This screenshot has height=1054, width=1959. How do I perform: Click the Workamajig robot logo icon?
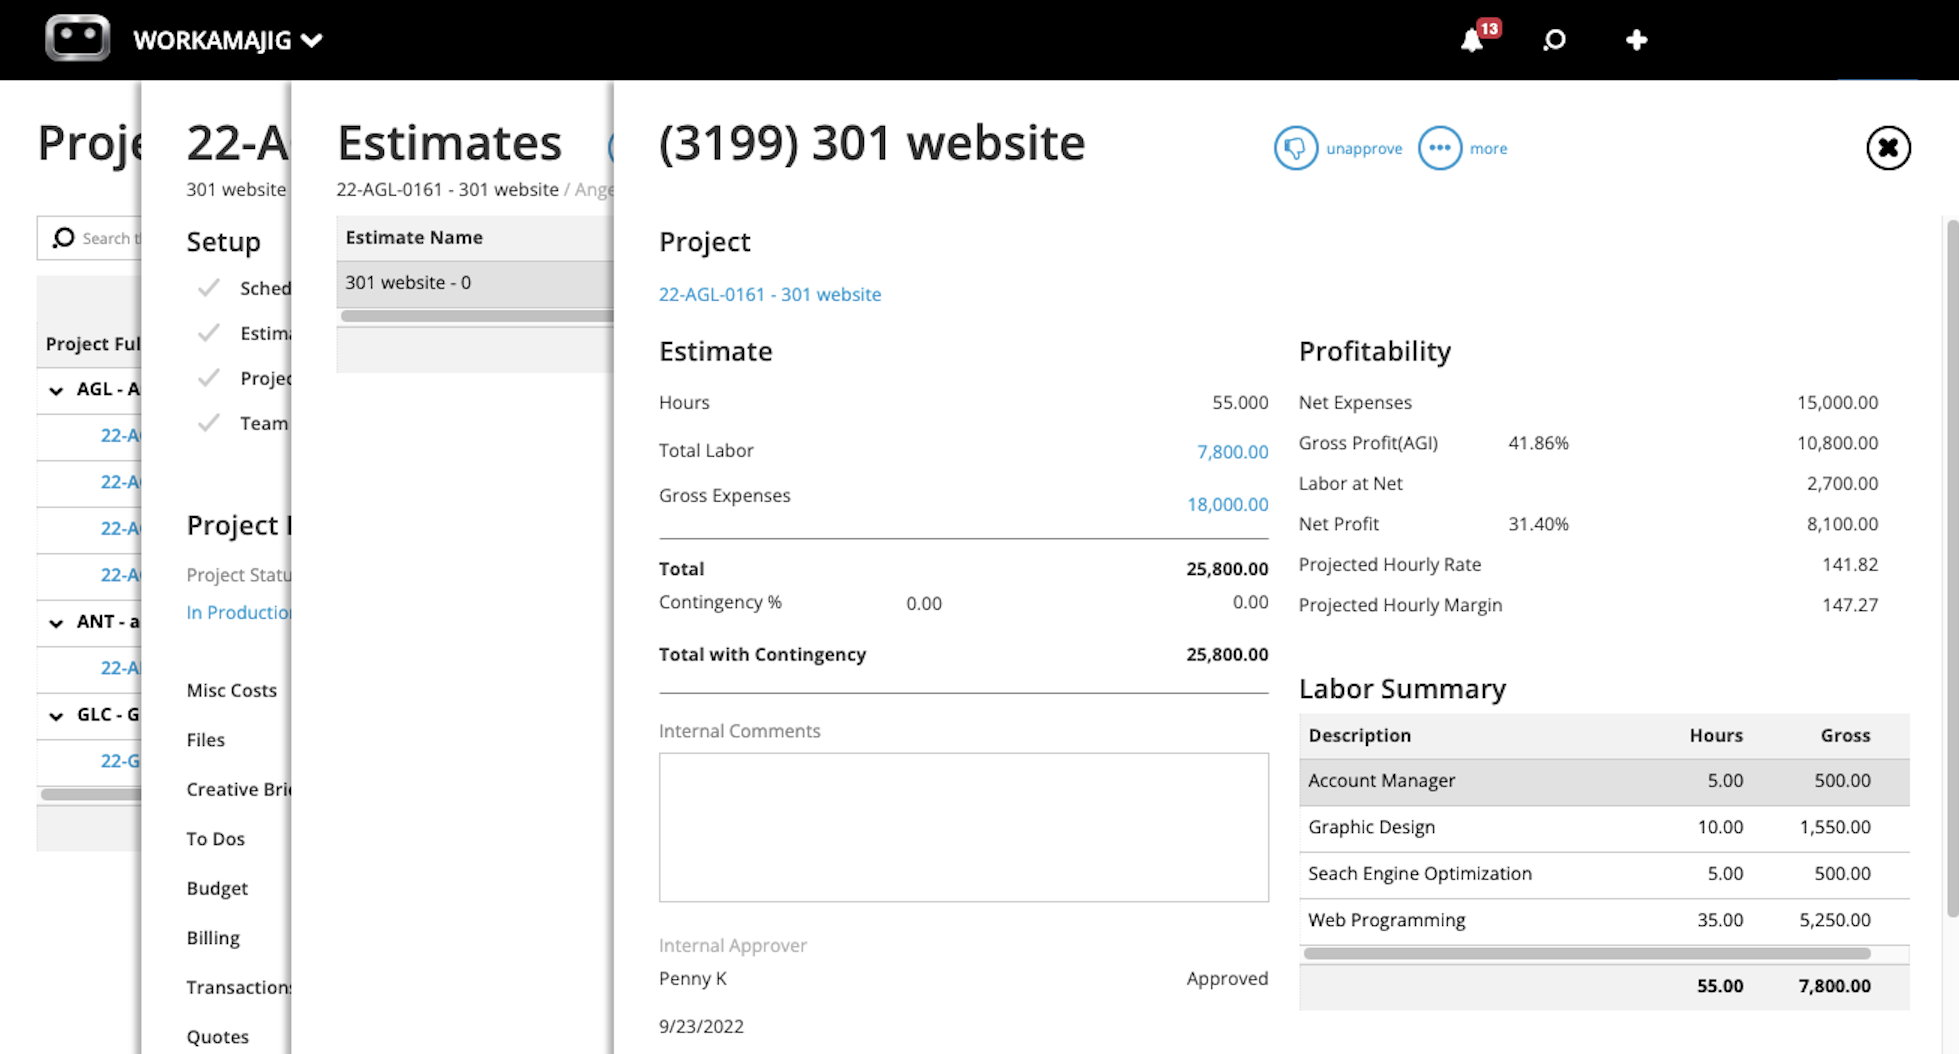tap(78, 38)
